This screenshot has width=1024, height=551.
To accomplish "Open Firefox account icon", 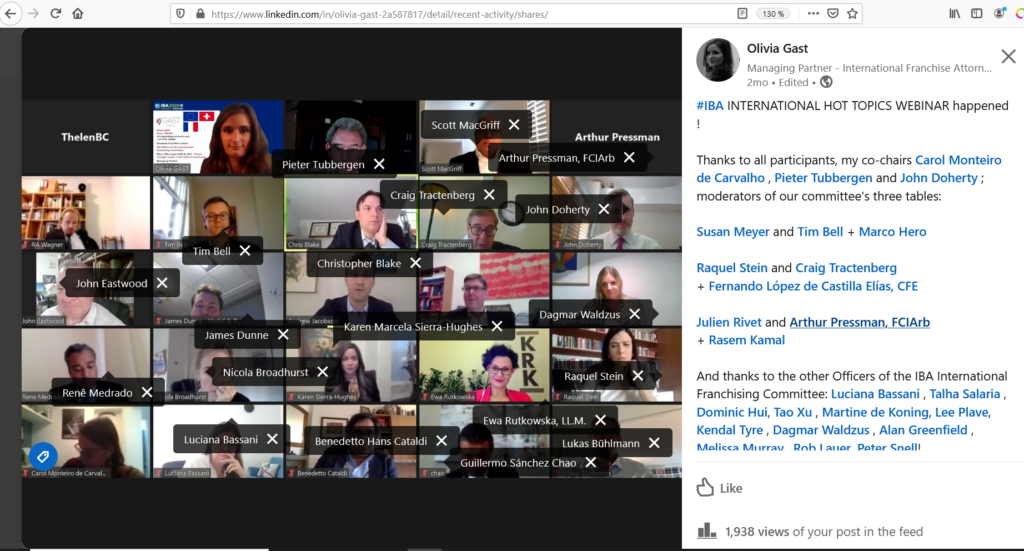I will click(x=999, y=13).
